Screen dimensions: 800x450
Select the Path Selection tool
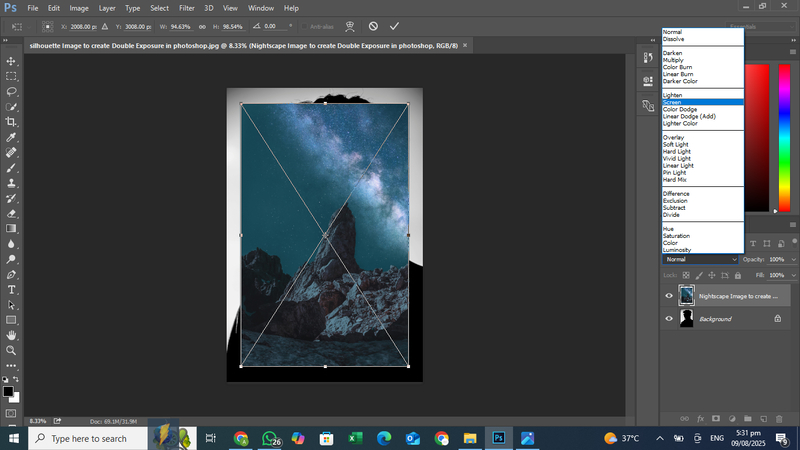(x=11, y=305)
